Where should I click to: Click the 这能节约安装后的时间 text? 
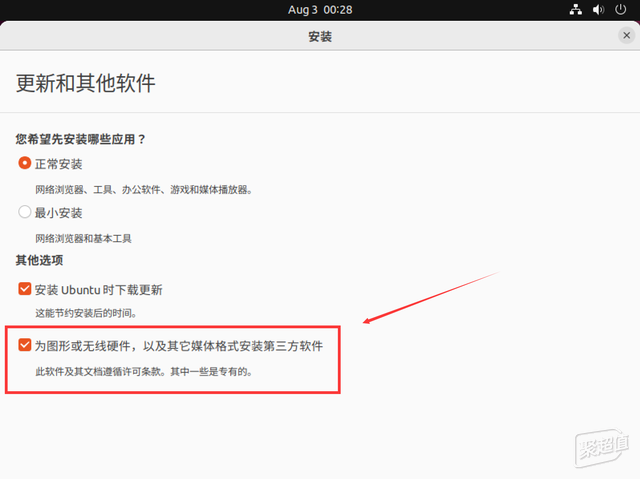click(86, 313)
